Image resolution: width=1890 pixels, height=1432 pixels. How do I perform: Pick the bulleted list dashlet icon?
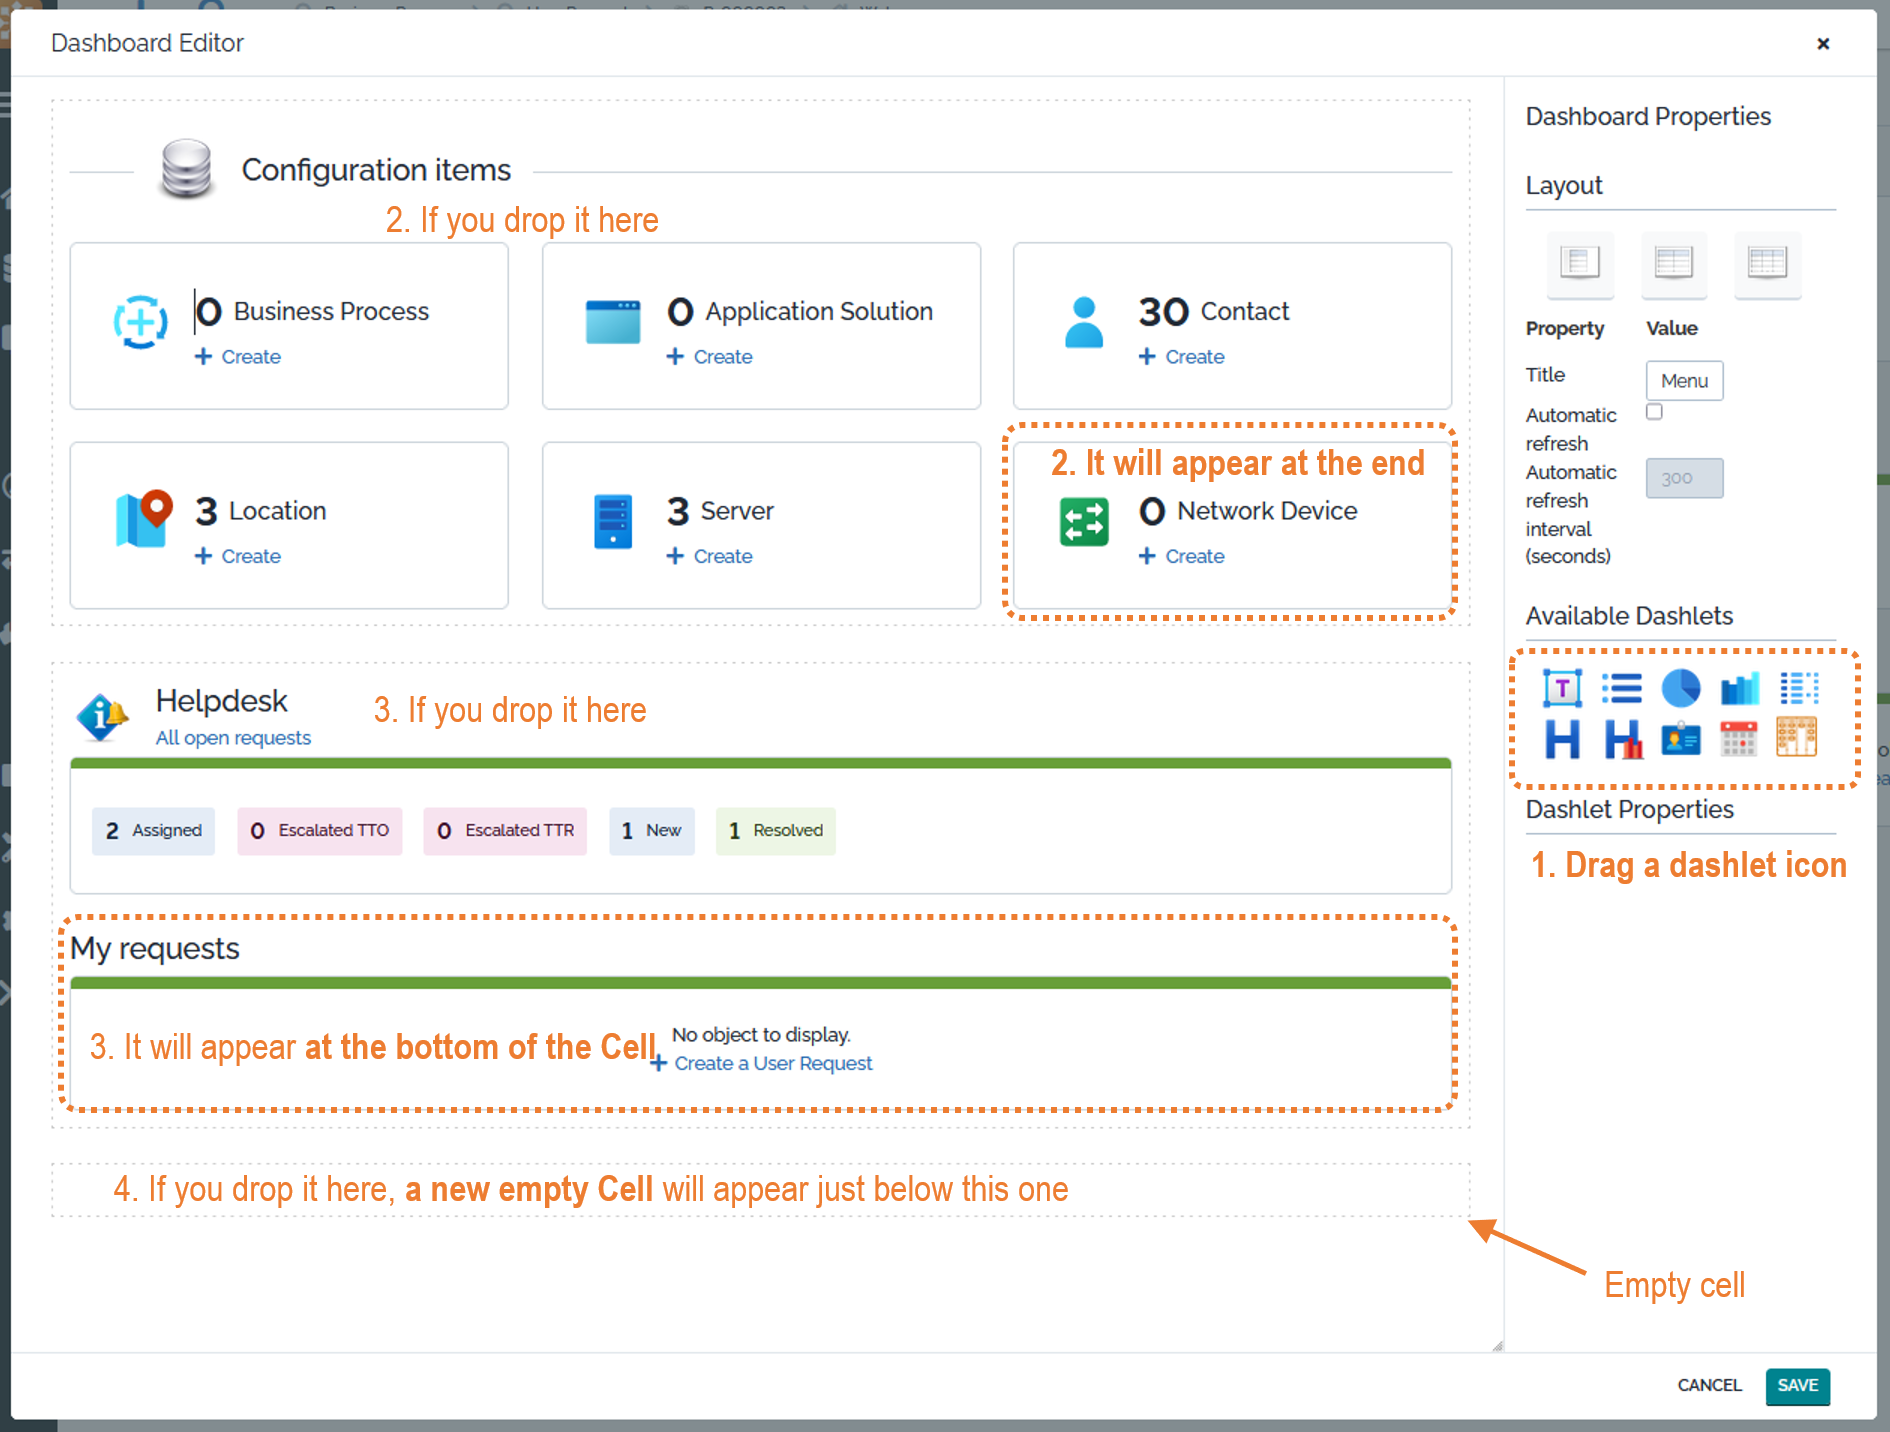(x=1621, y=688)
